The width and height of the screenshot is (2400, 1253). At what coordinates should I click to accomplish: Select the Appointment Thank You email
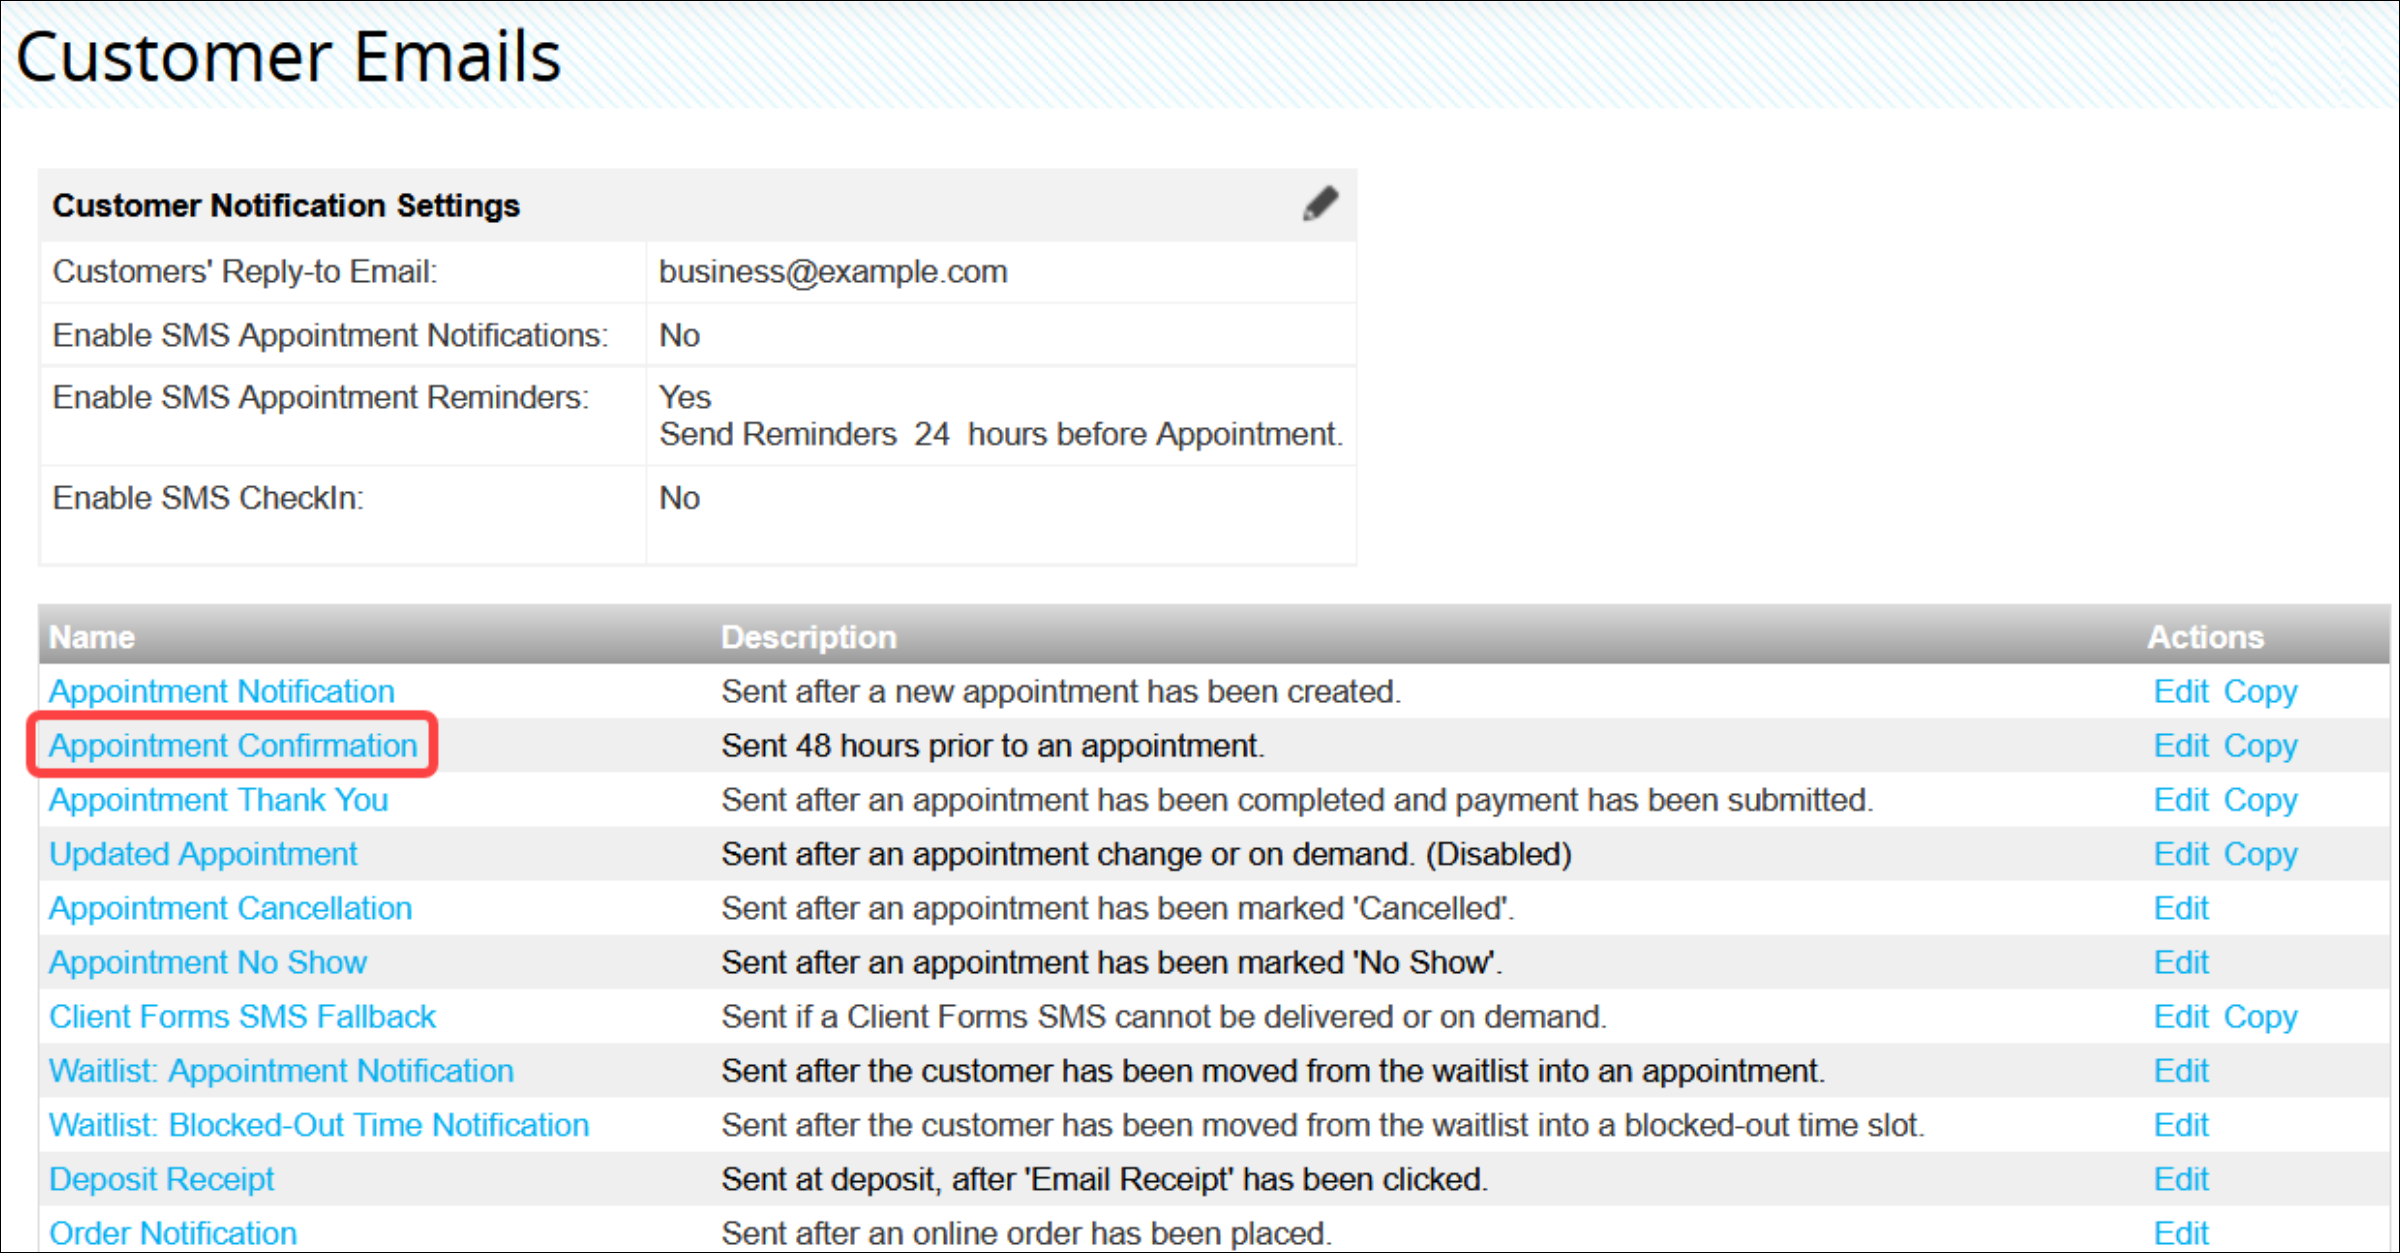(218, 799)
